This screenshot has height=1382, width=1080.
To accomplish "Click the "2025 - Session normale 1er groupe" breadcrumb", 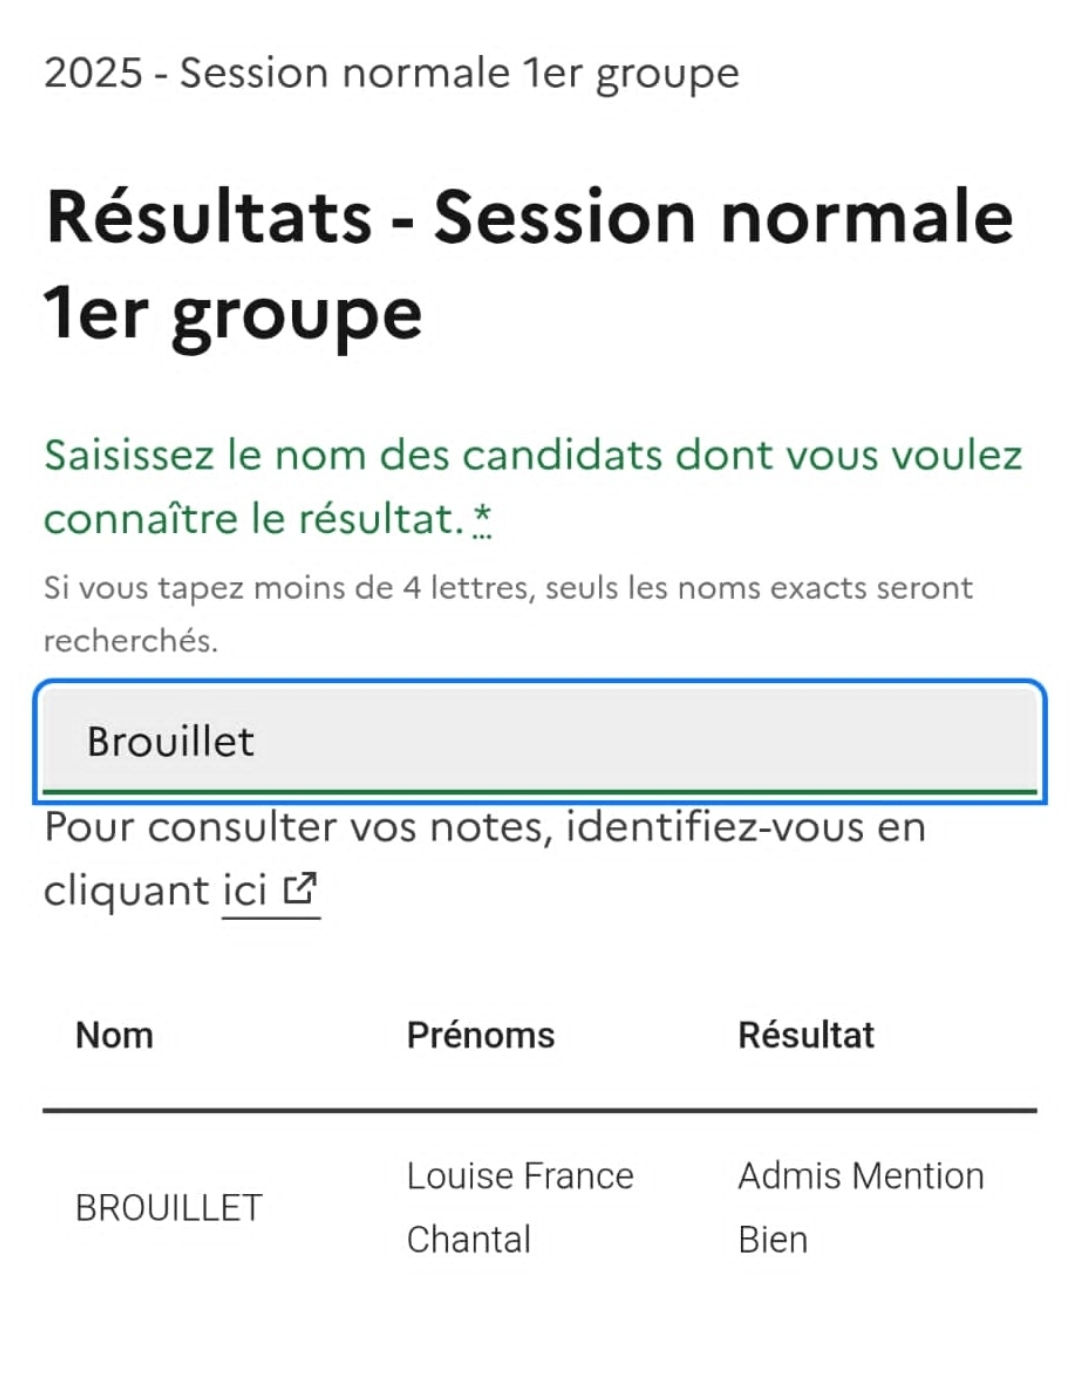I will click(391, 73).
